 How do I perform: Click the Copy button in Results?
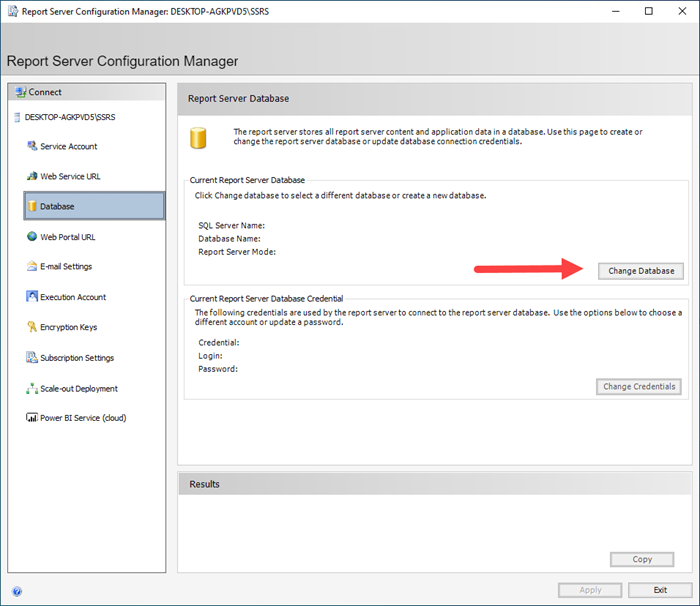click(x=642, y=560)
